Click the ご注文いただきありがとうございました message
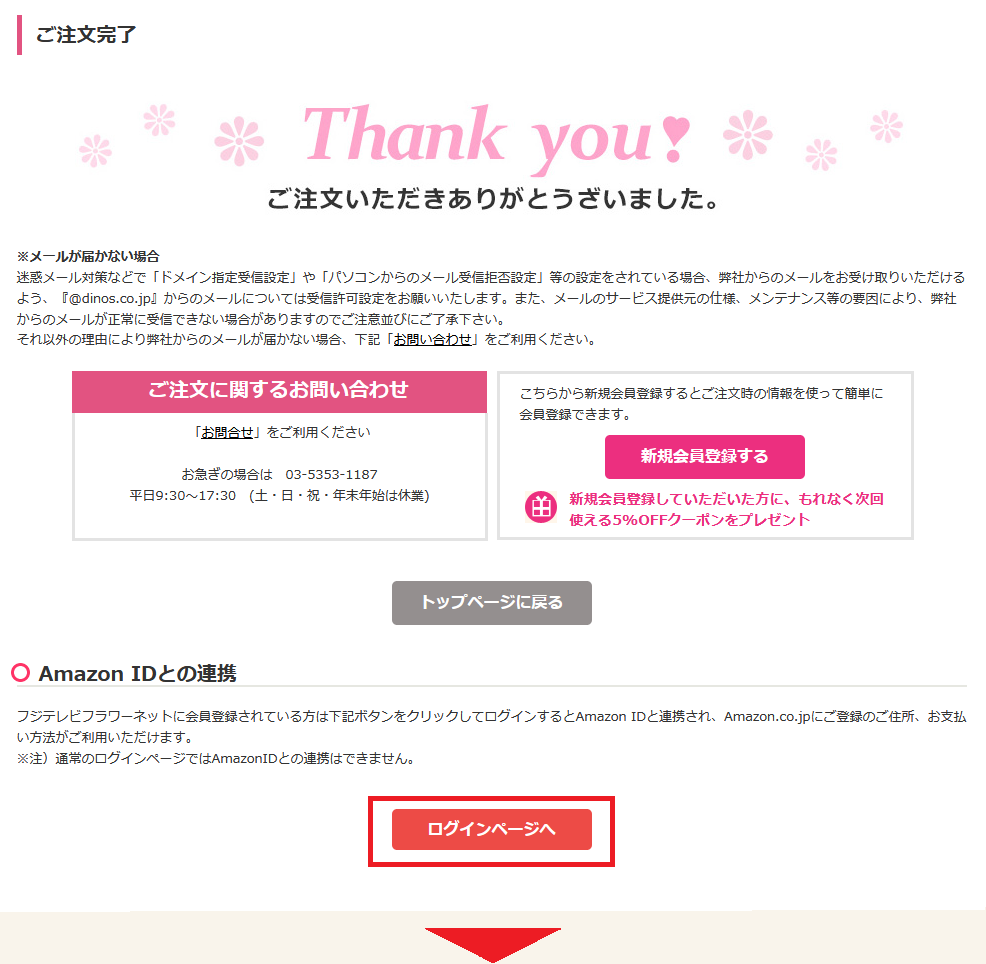This screenshot has height=964, width=986. point(493,199)
